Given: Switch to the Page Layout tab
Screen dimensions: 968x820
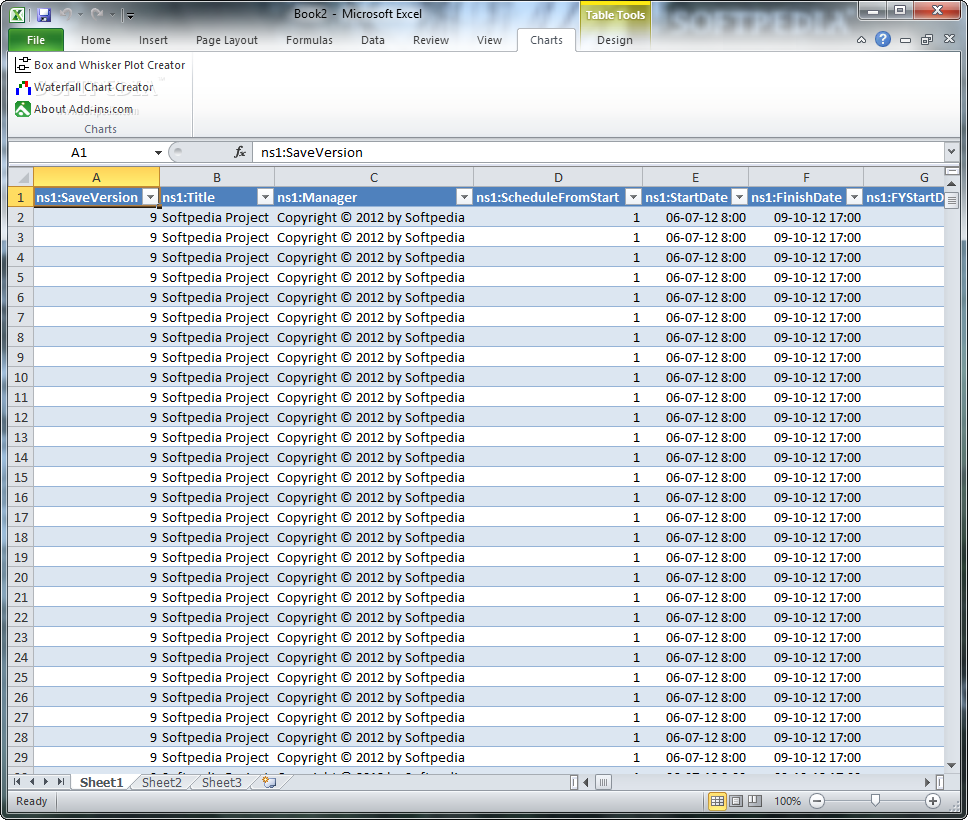Looking at the screenshot, I should point(227,40).
